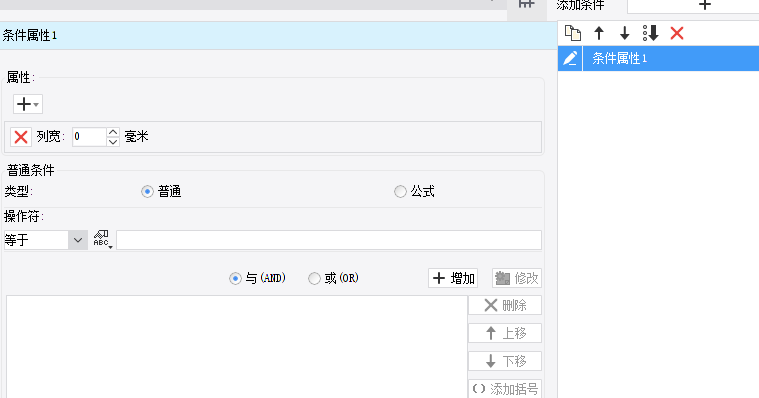This screenshot has width=759, height=398.
Task: Click the copy condition icon
Action: coord(573,33)
